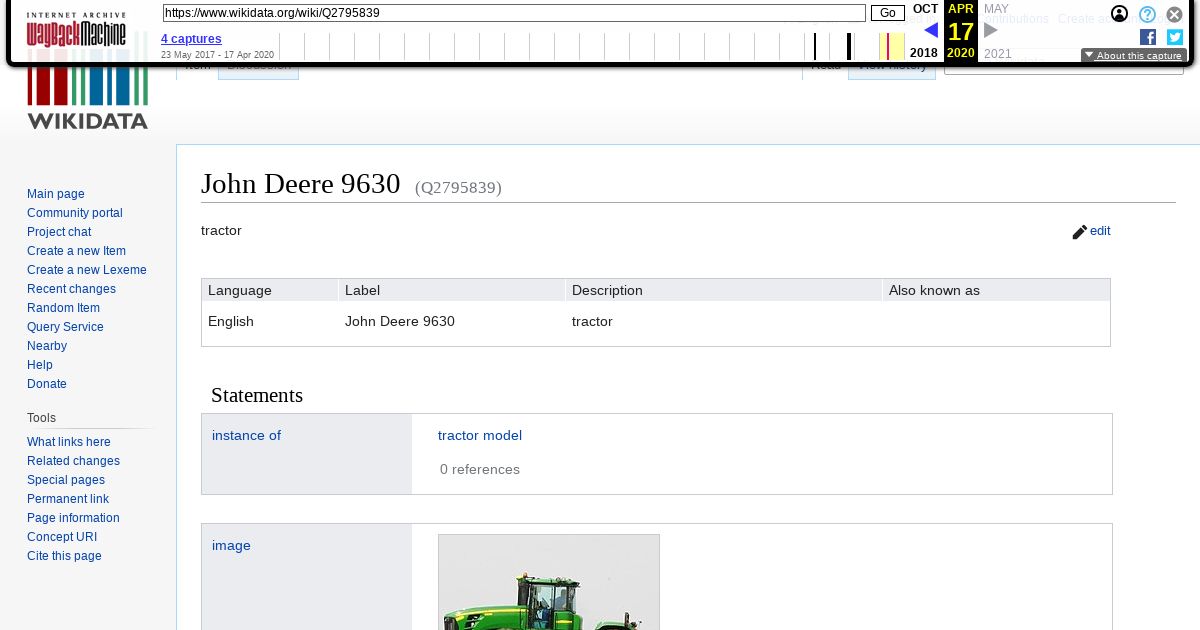The image size is (1200, 630).
Task: Open Help link in sidebar
Action: tap(40, 365)
